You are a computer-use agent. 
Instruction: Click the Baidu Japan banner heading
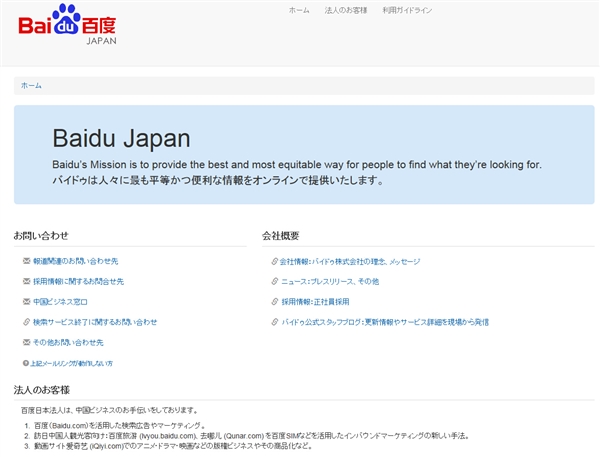pyautogui.click(x=121, y=138)
